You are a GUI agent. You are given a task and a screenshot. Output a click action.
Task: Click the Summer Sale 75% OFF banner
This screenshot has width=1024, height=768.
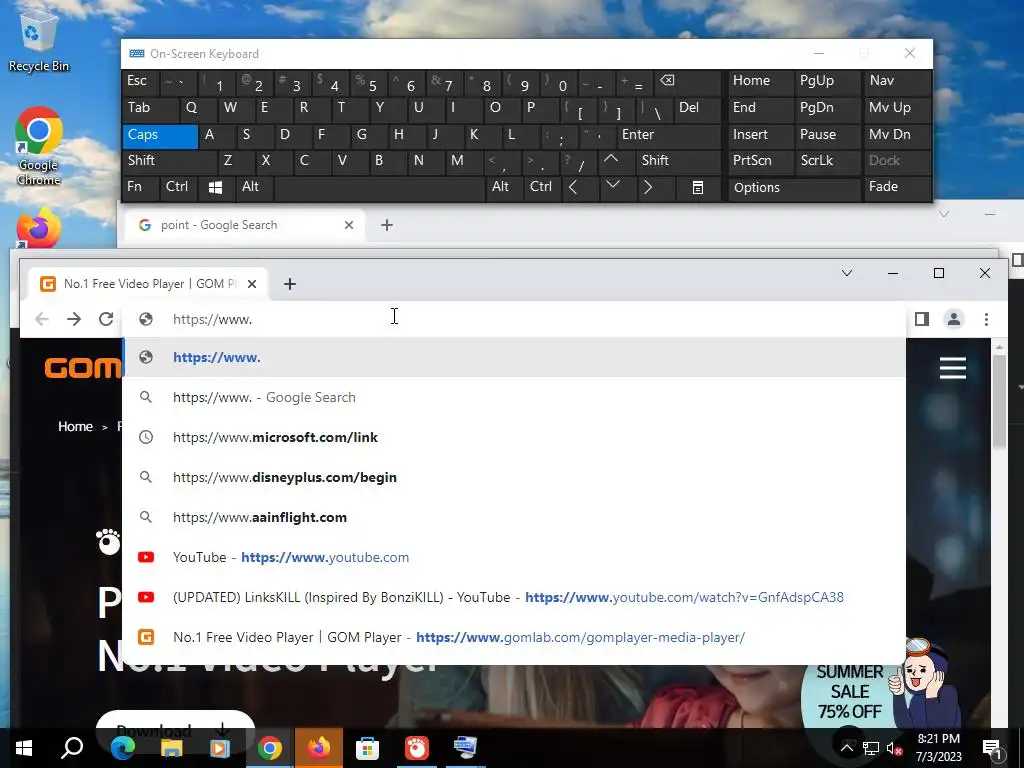(850, 692)
